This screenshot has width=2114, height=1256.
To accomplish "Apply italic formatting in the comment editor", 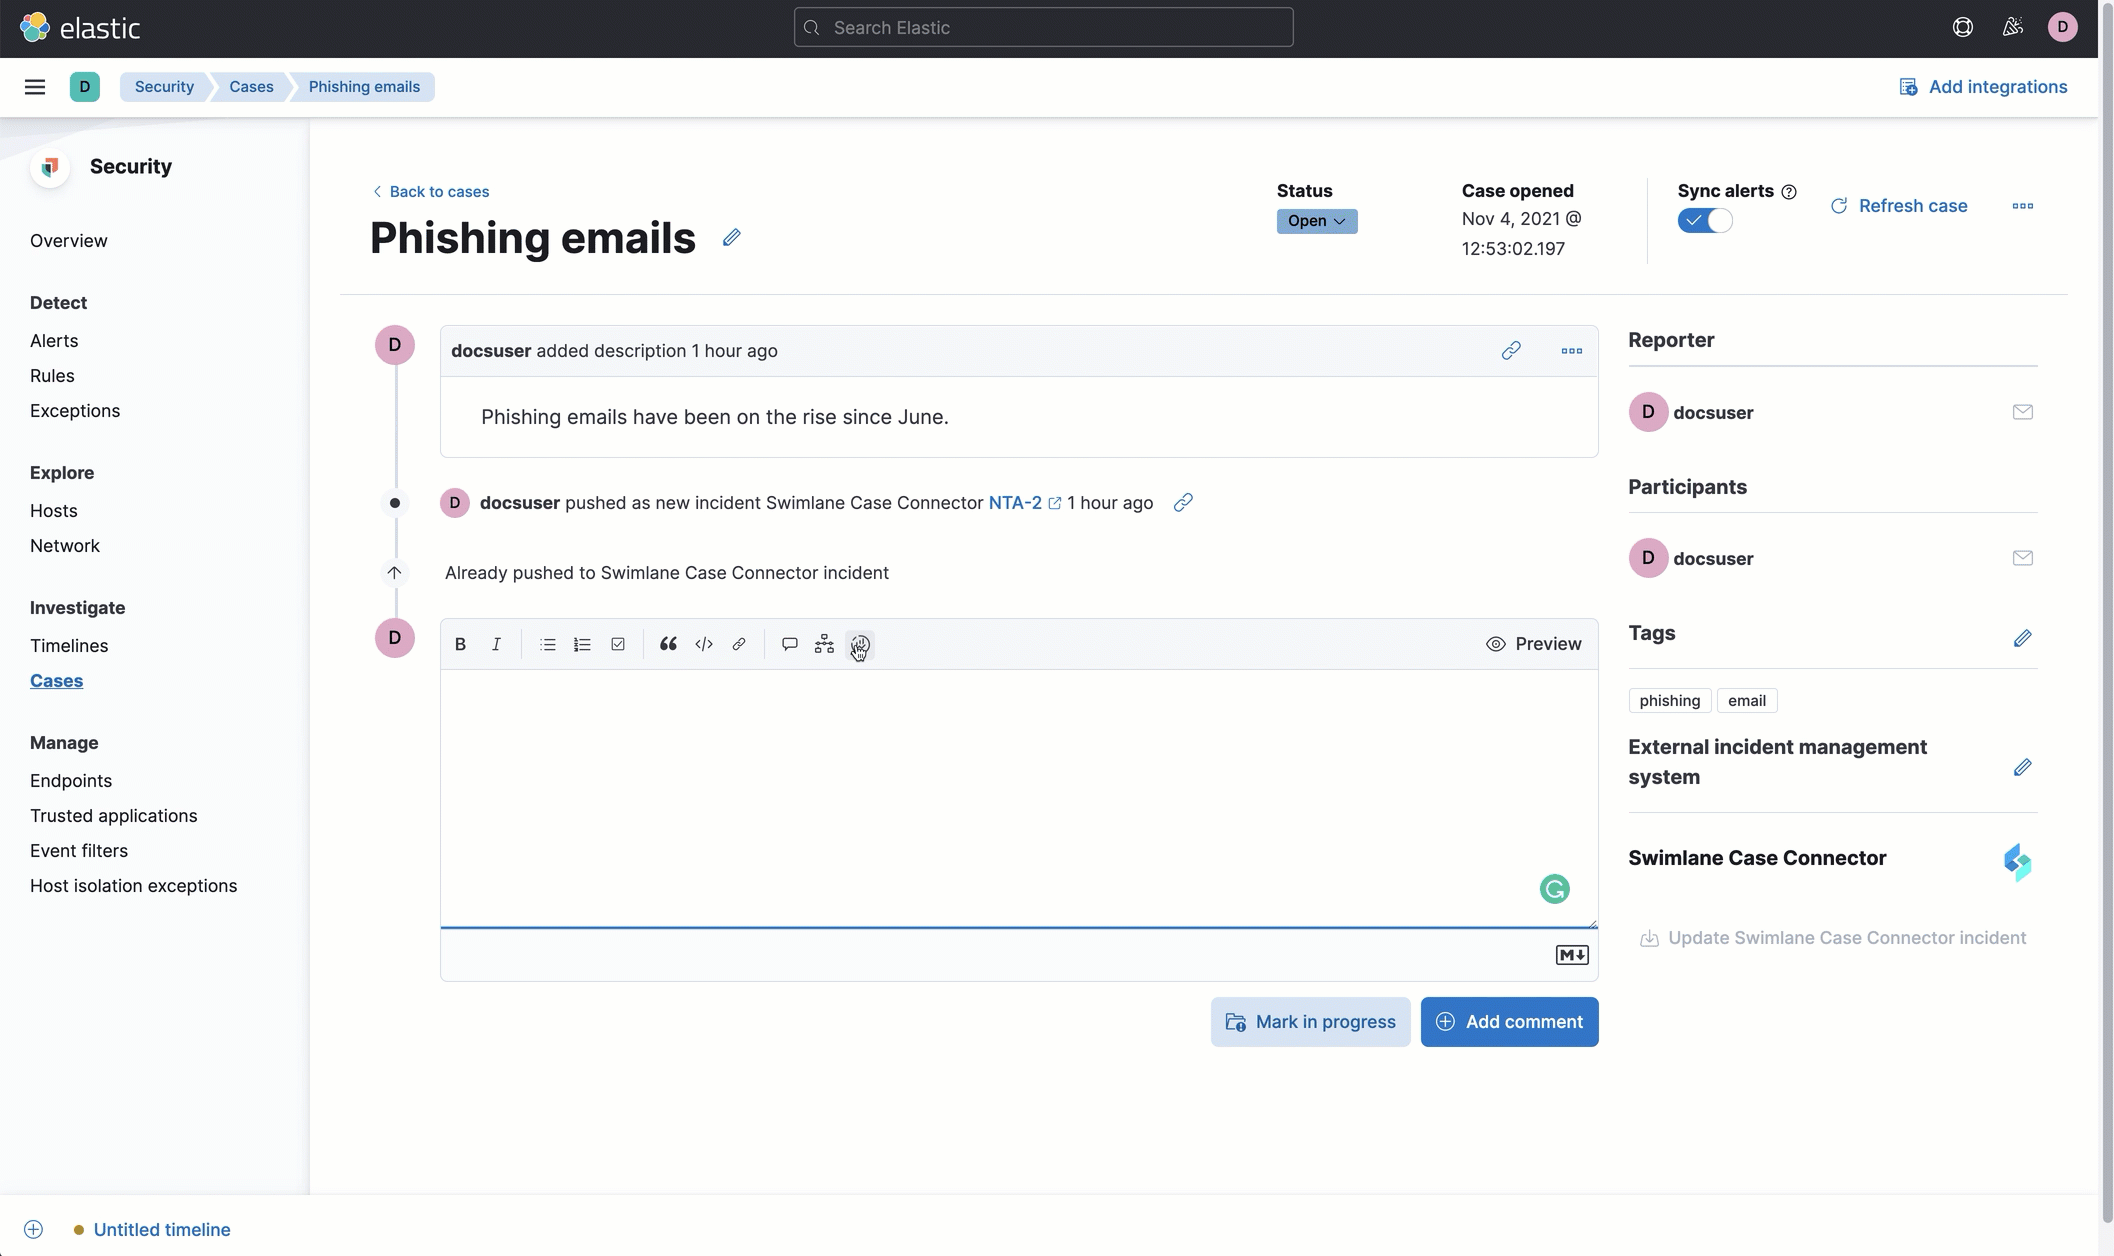I will [496, 643].
